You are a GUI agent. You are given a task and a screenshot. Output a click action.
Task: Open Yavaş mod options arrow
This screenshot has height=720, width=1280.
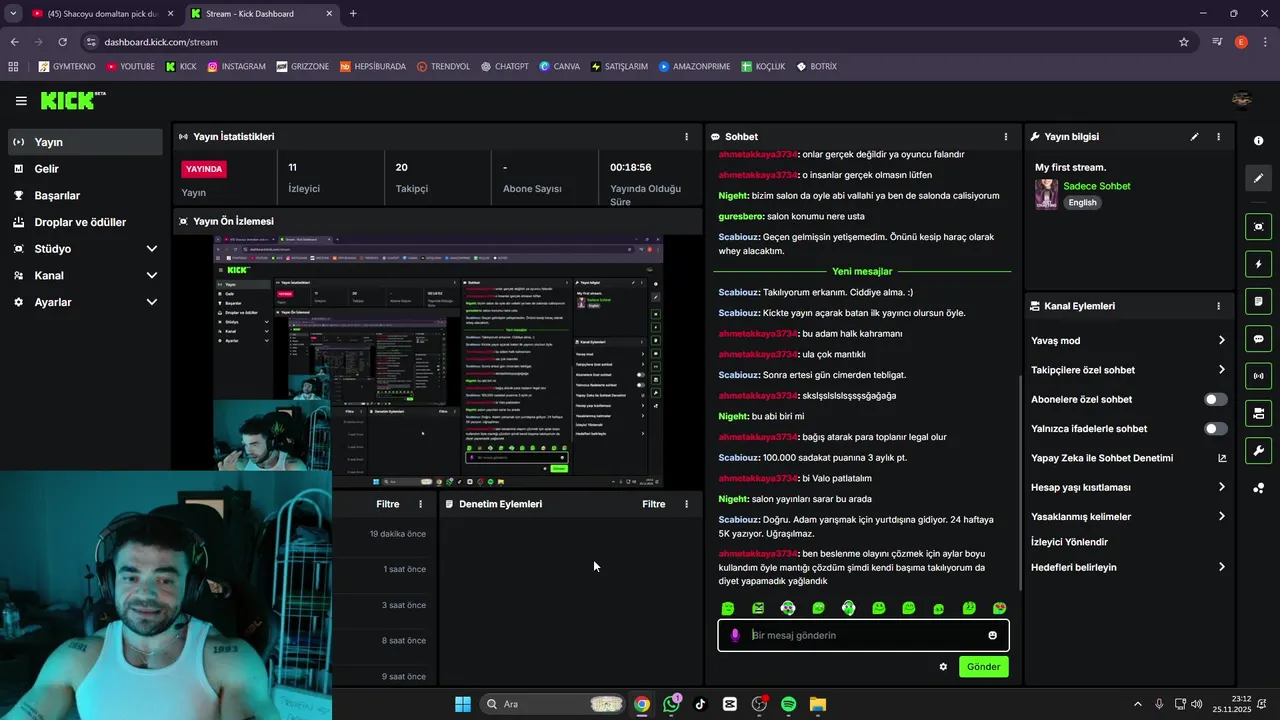tap(1222, 341)
